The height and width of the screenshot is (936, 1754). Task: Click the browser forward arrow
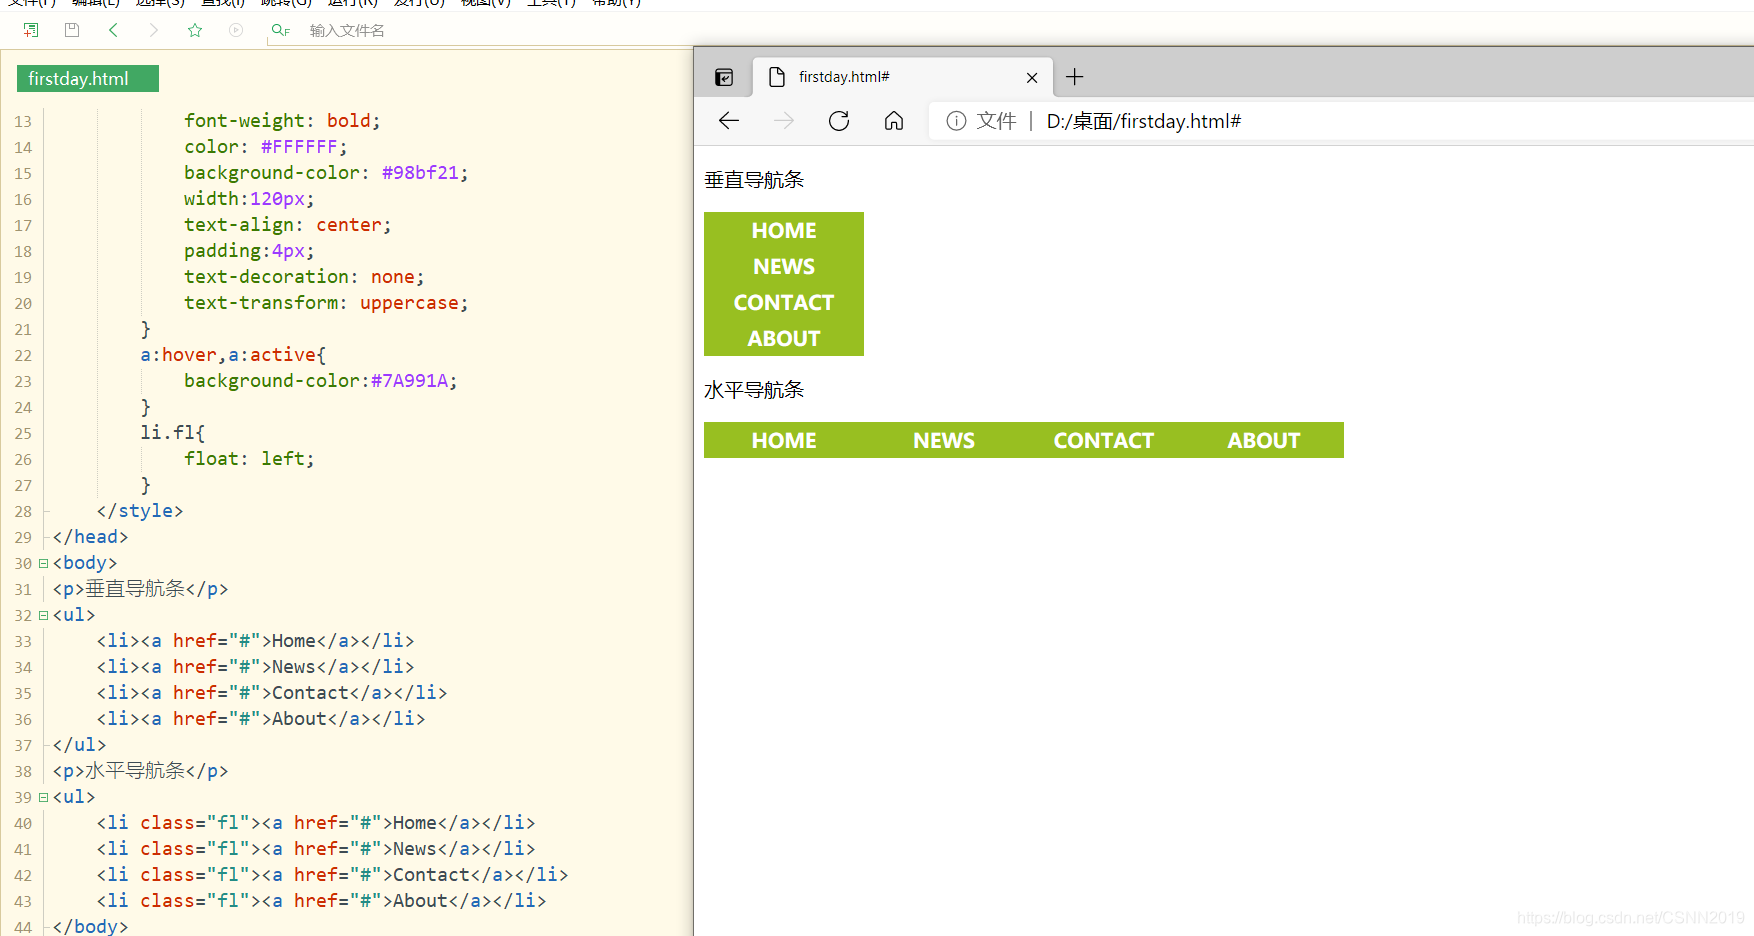click(x=784, y=121)
